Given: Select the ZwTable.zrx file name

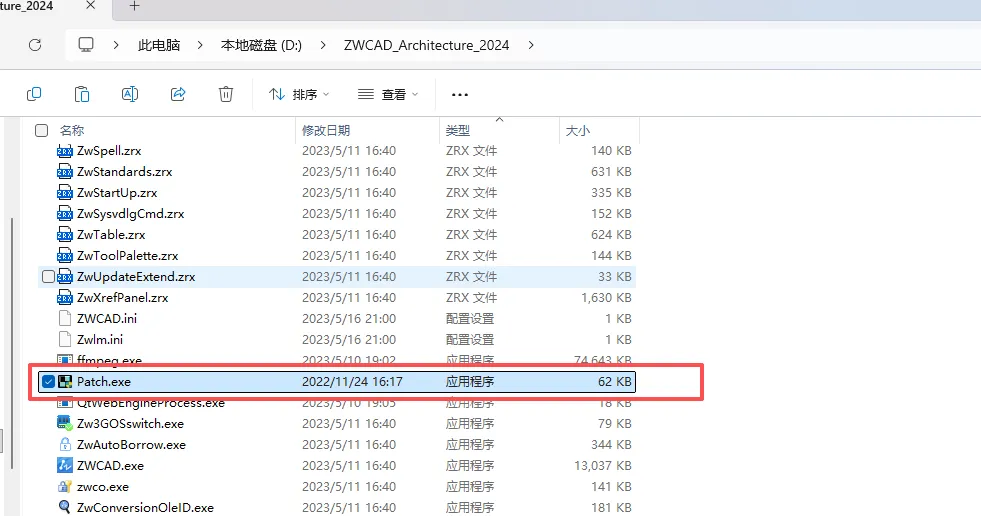Looking at the screenshot, I should click(111, 235).
